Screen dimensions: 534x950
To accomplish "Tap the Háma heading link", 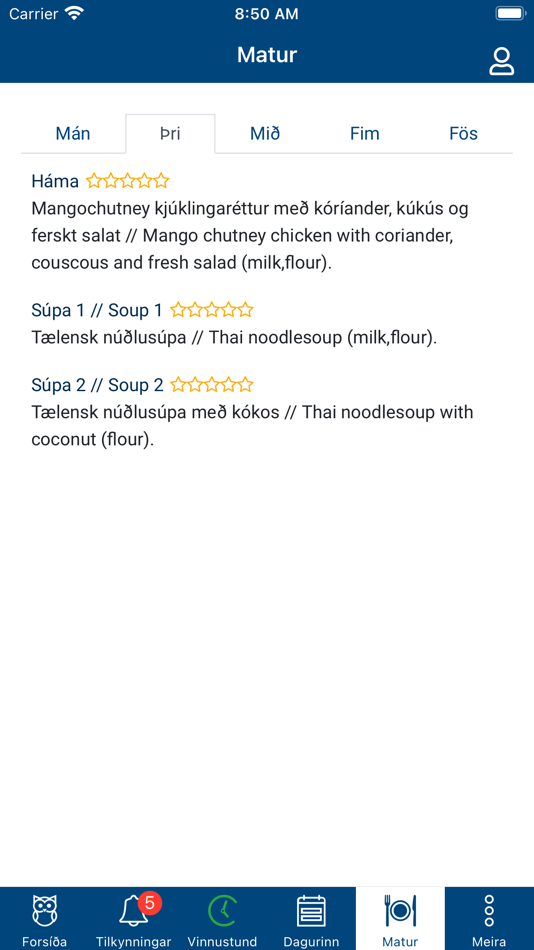I will pyautogui.click(x=55, y=181).
